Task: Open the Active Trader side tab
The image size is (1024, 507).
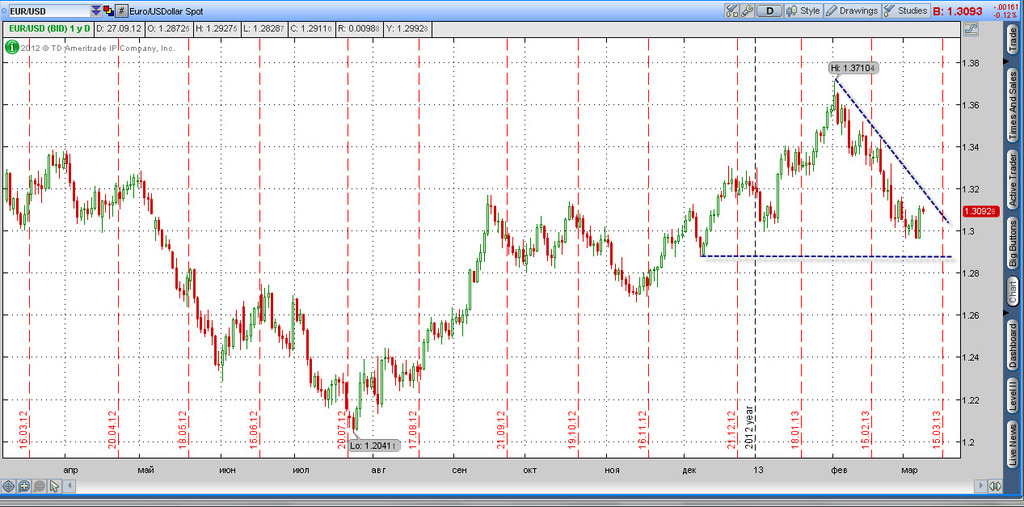Action: tap(1013, 179)
